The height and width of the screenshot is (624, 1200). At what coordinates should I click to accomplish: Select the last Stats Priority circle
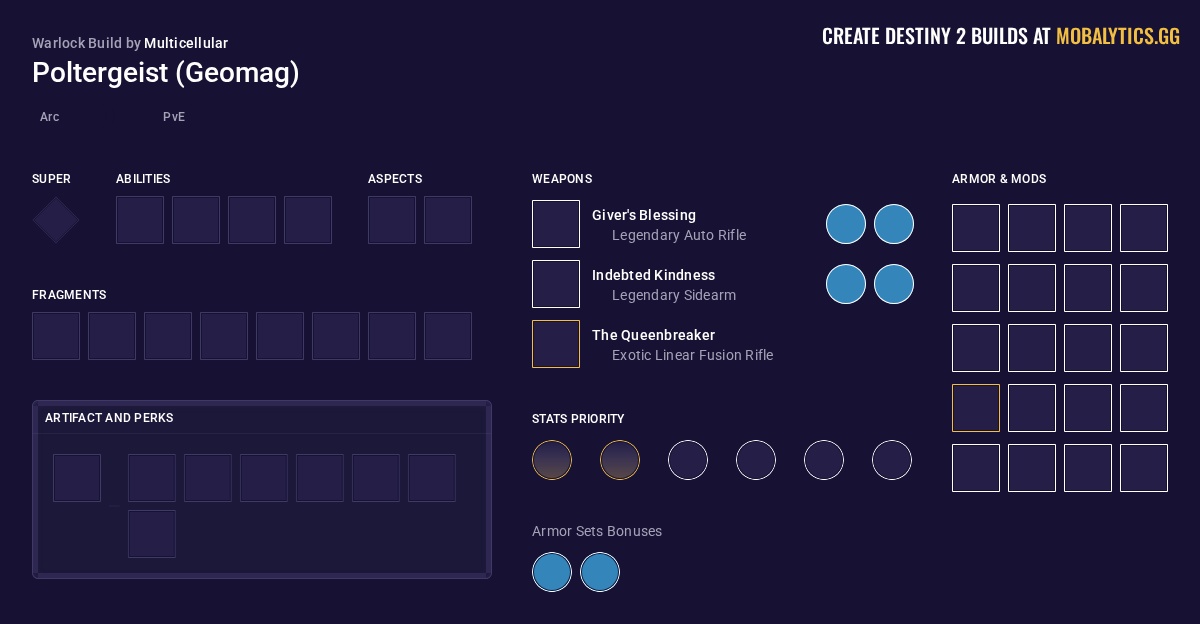click(x=892, y=460)
